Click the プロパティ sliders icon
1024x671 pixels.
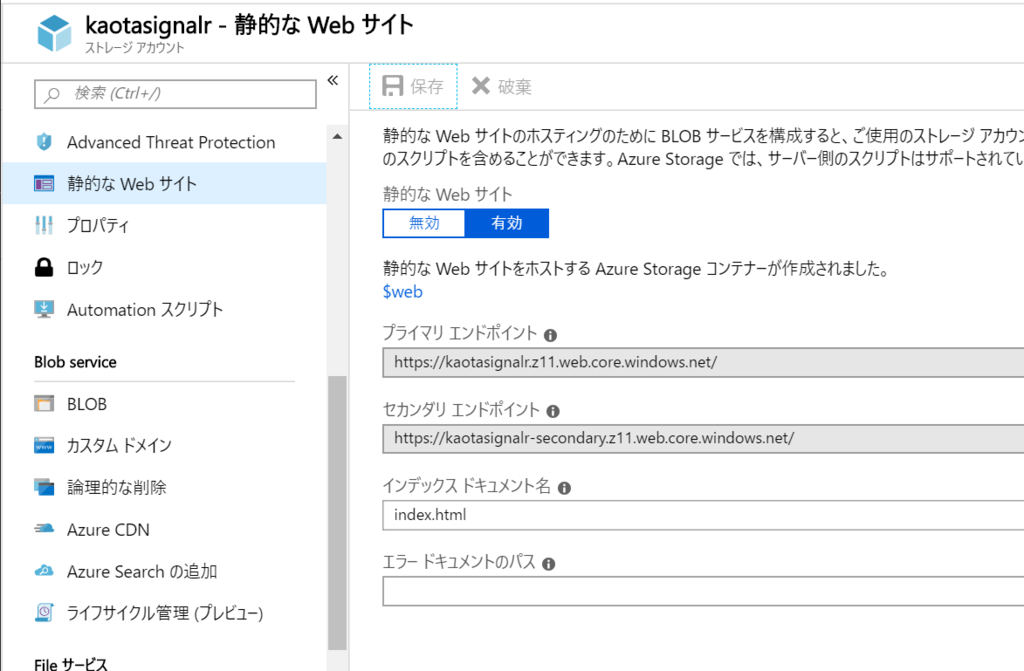pos(44,225)
